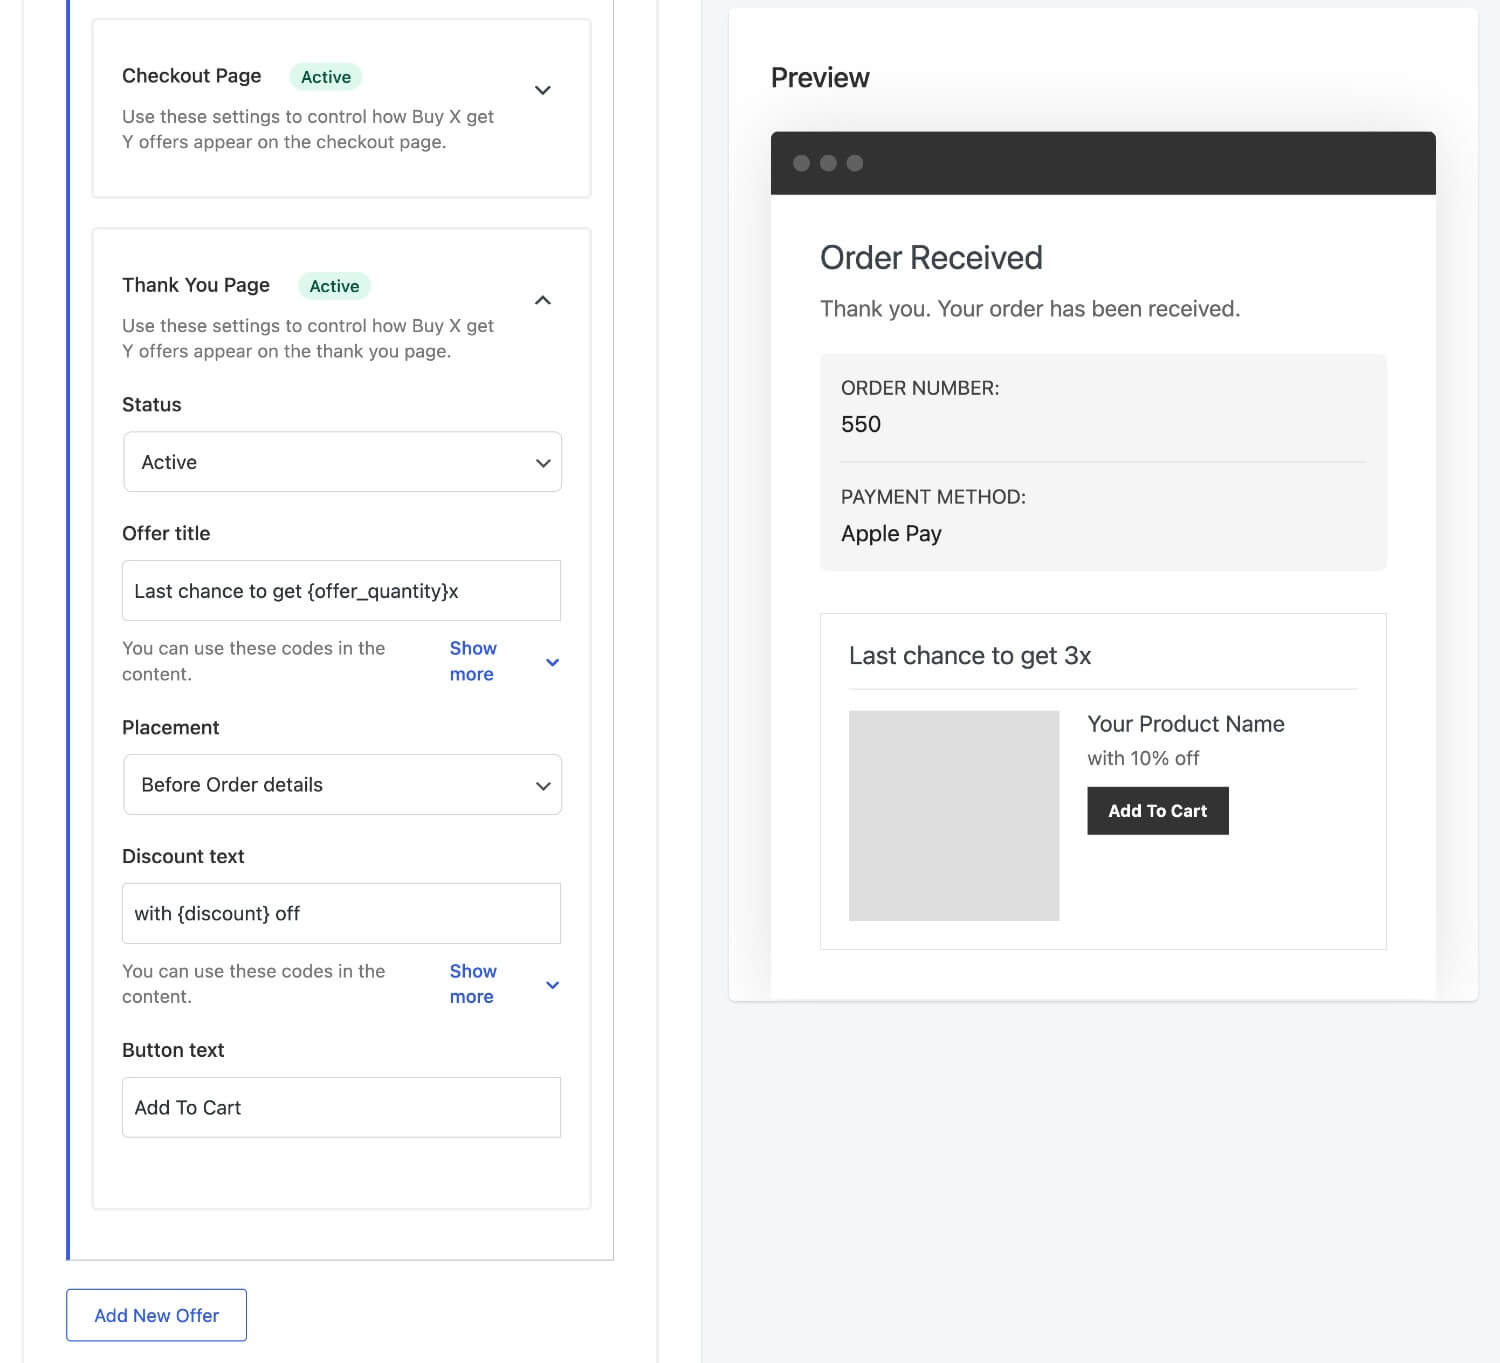Click the 'with 10% off' preview text
The width and height of the screenshot is (1500, 1363).
tap(1143, 758)
